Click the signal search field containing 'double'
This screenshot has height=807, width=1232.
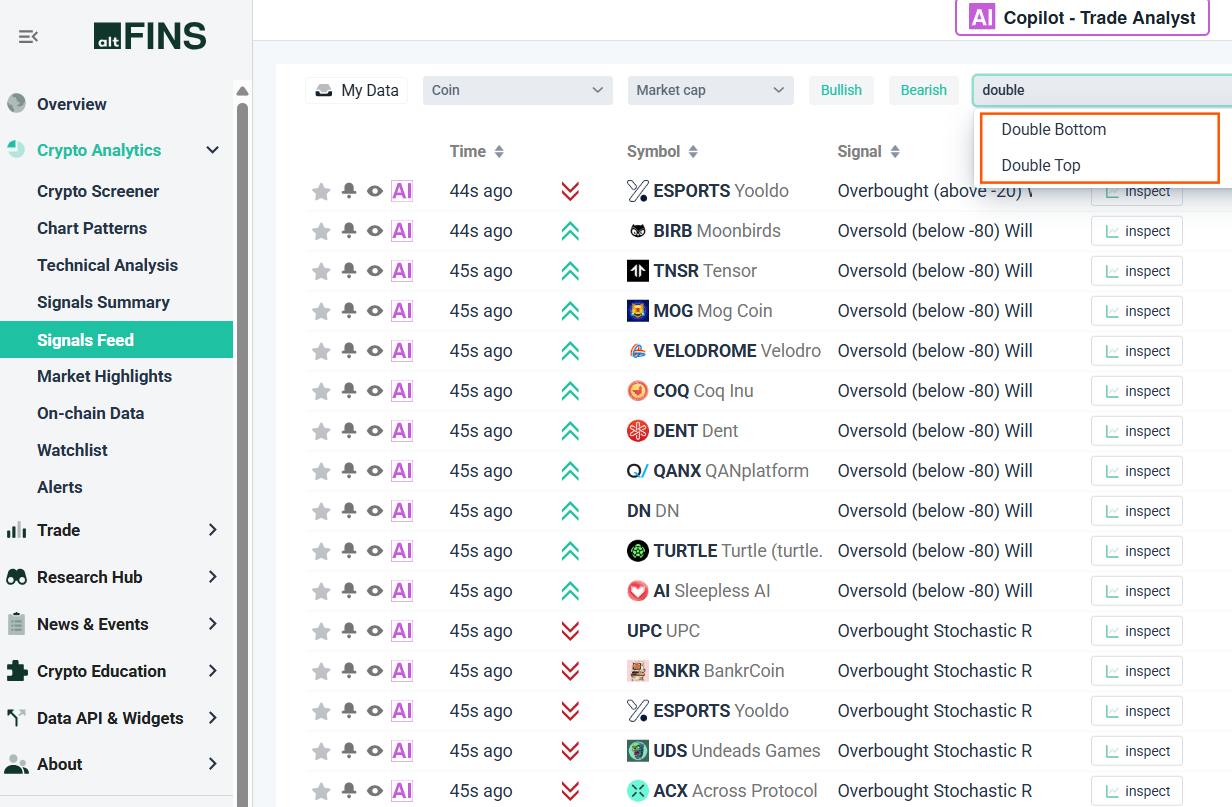click(x=1102, y=90)
